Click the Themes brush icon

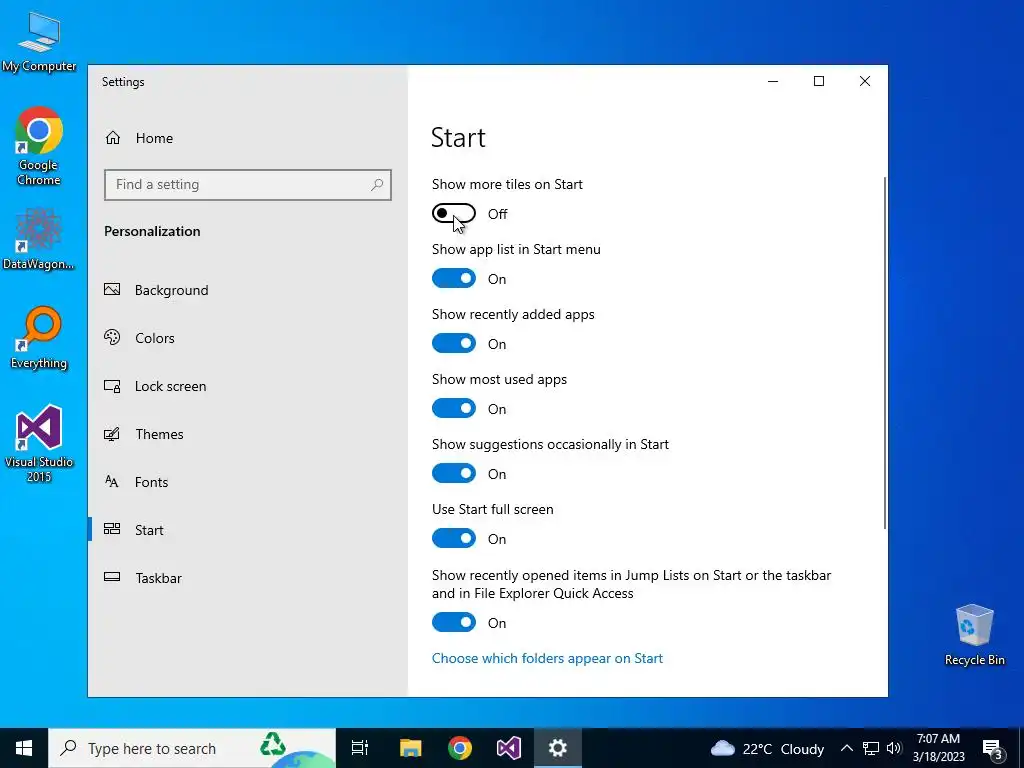click(112, 434)
